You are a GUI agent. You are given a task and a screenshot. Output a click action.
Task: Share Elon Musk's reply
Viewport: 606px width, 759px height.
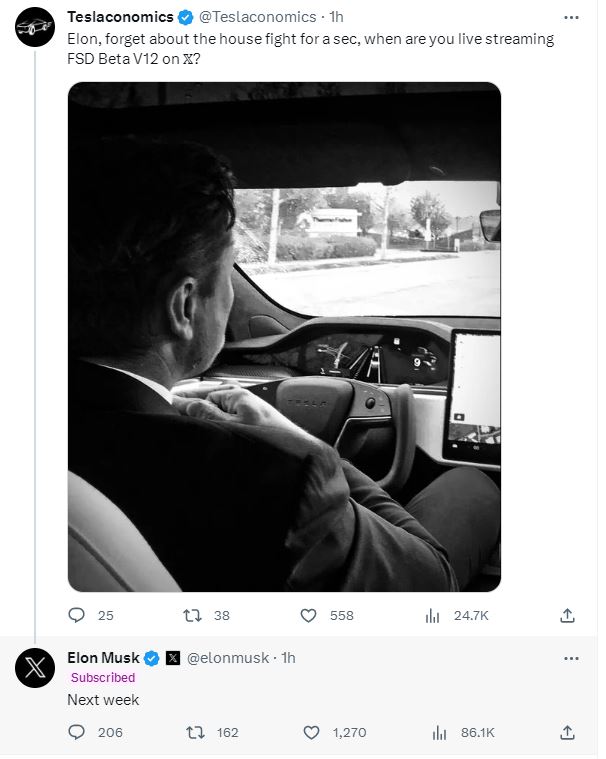[567, 732]
